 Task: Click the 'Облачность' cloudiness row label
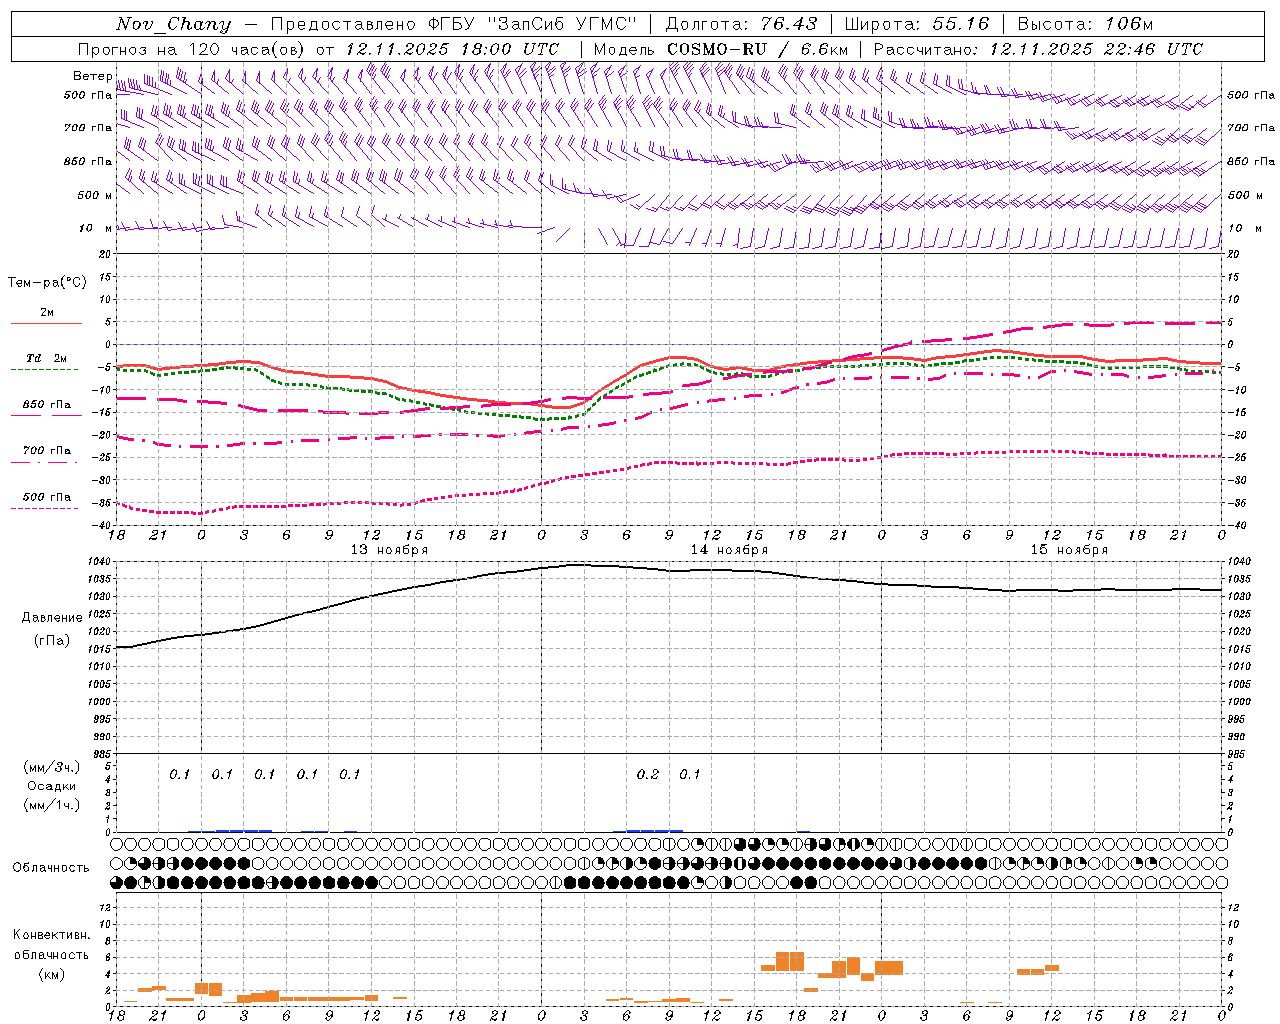51,868
